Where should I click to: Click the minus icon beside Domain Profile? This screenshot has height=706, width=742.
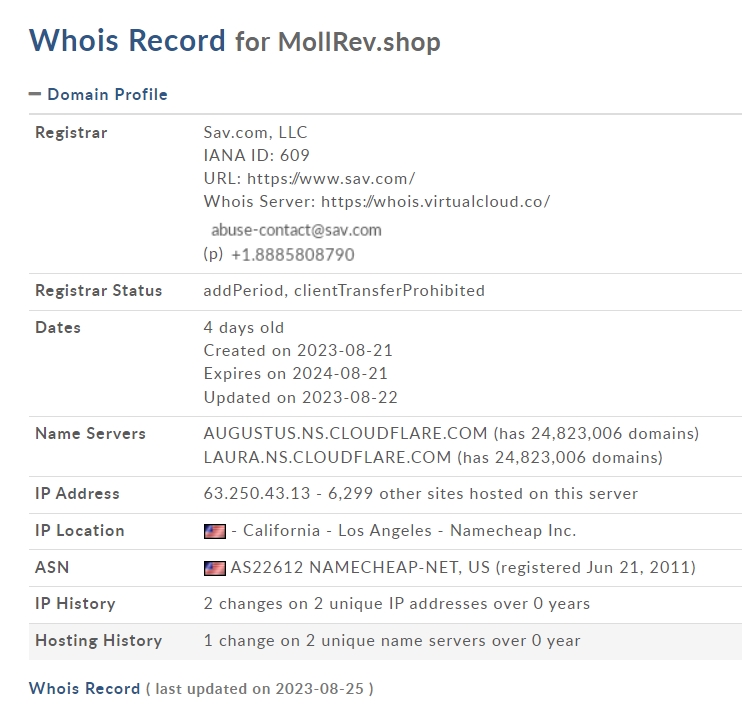35,94
